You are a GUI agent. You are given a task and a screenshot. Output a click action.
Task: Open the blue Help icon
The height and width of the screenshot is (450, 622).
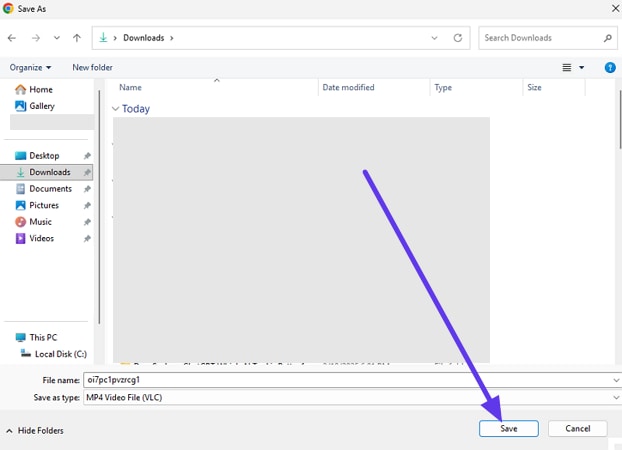click(x=610, y=68)
